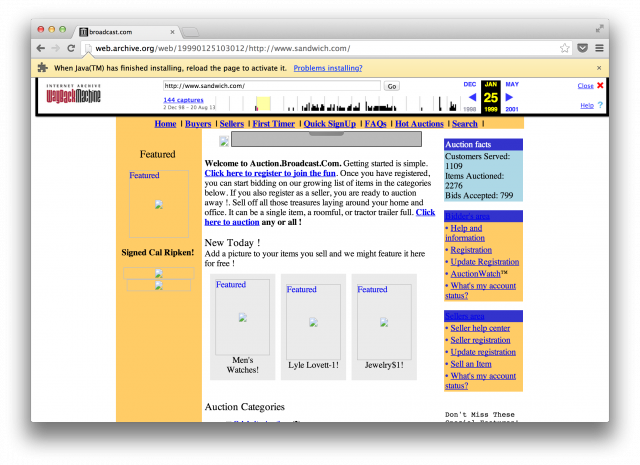Open the Hot Auctions nav link
Screen dimensions: 640x465
[419, 124]
